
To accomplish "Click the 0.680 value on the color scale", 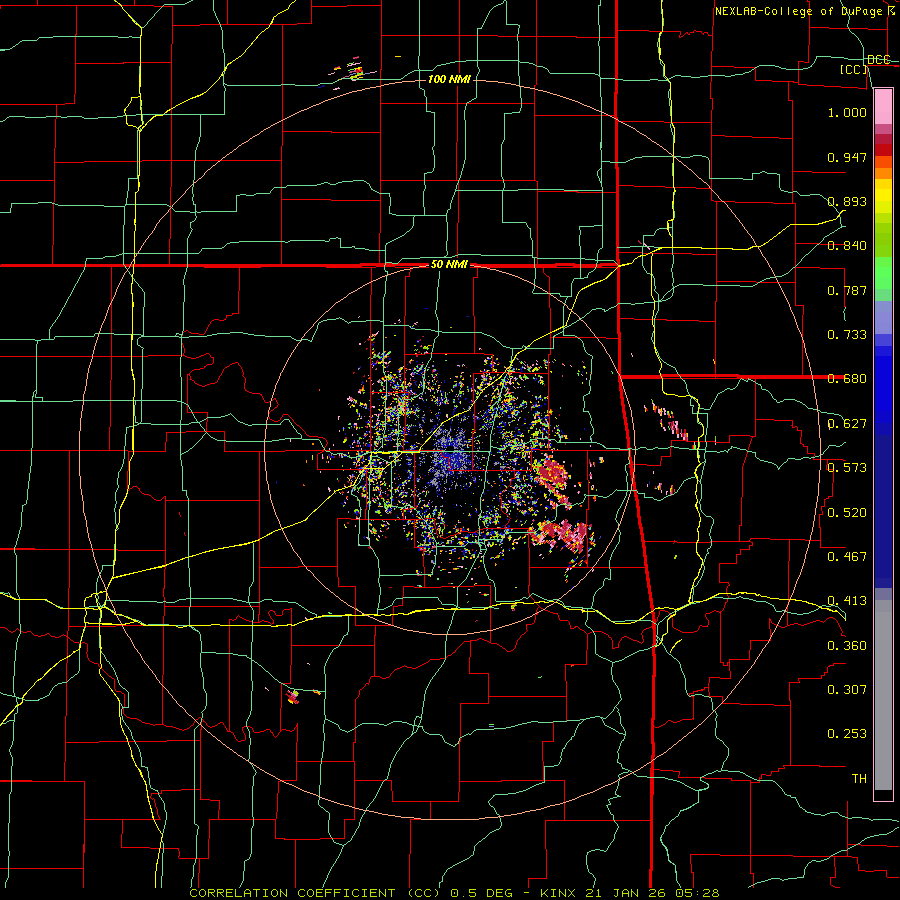I will tap(847, 379).
